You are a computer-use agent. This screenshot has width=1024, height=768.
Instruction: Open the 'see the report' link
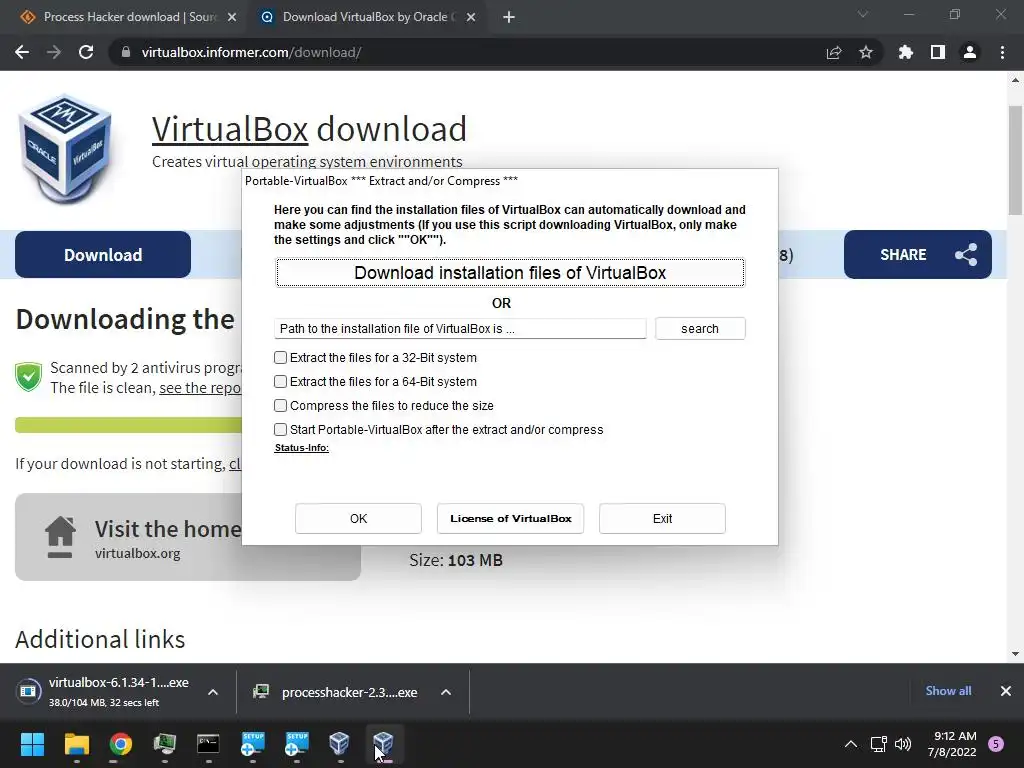pos(200,388)
